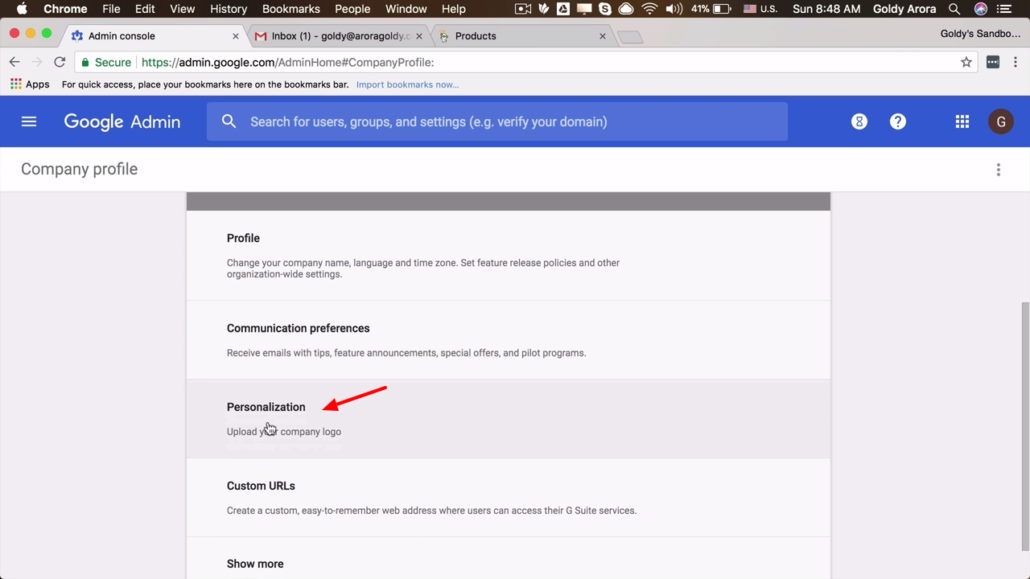Open the account avatar G
Screen dimensions: 1030x579
point(1000,122)
